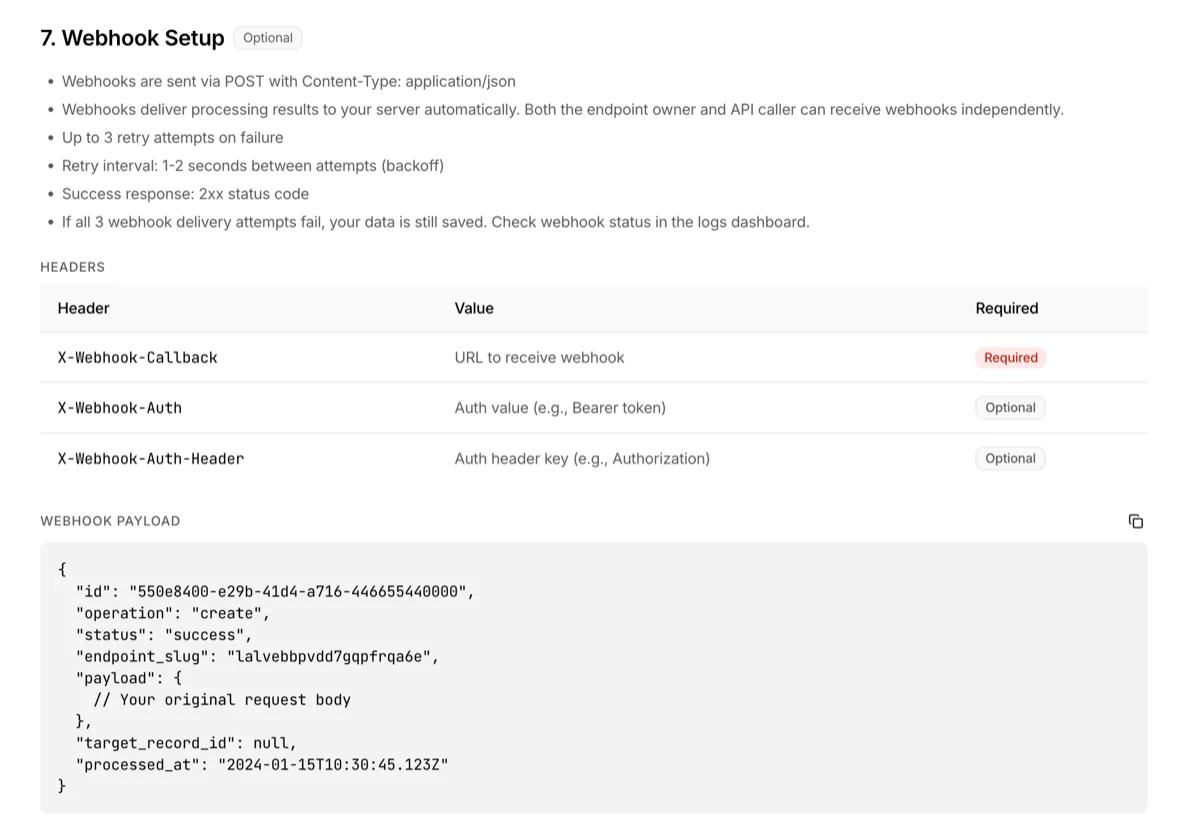1200x838 pixels.
Task: Click the Optional badge beside Webhook Setup heading
Action: [267, 37]
